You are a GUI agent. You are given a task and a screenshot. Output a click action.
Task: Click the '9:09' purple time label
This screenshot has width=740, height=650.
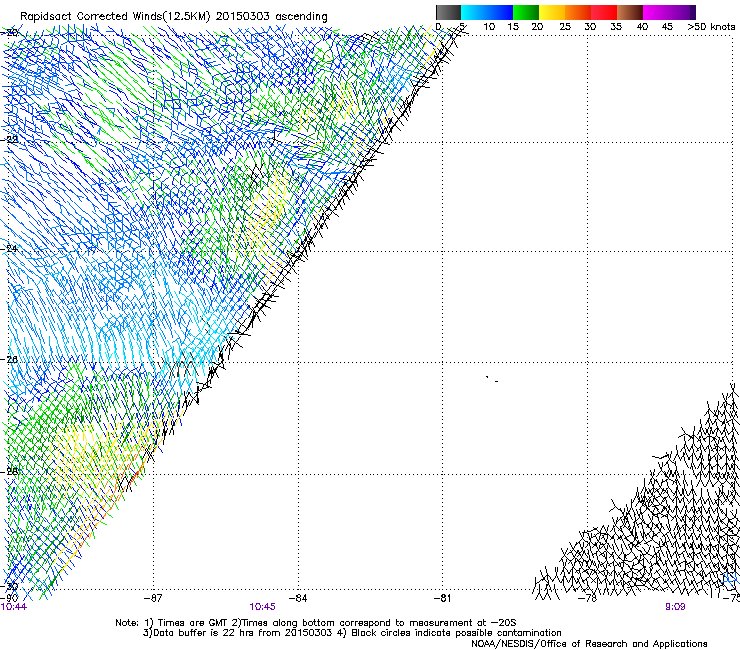pyautogui.click(x=675, y=607)
